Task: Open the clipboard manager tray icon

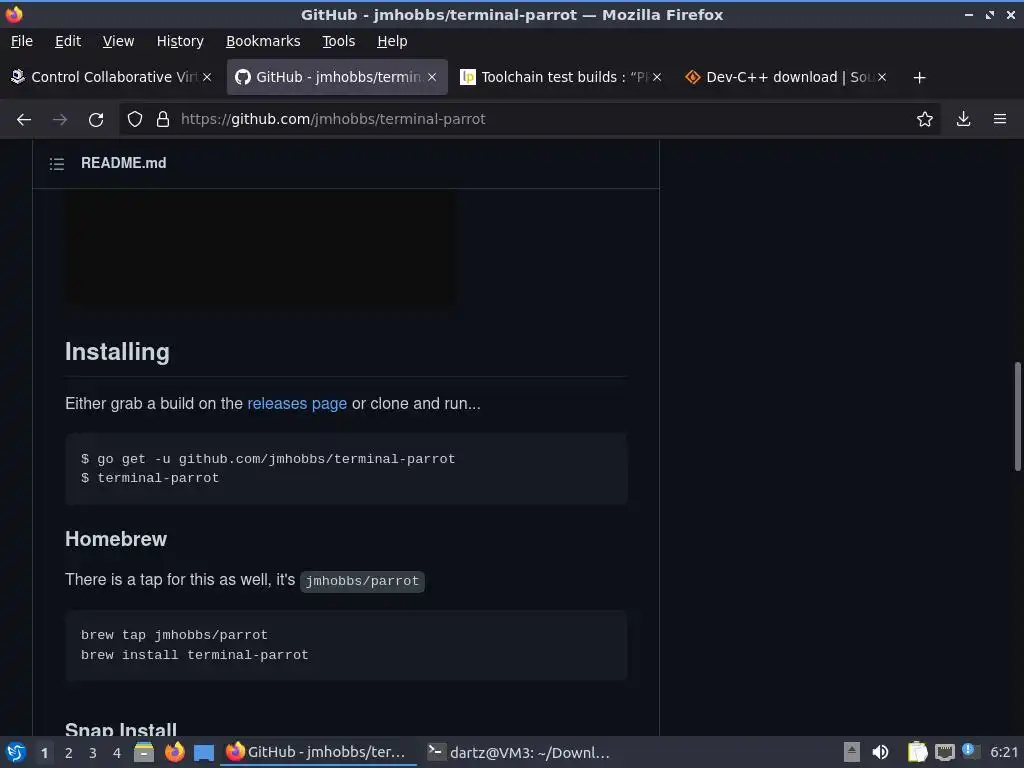Action: 918,752
